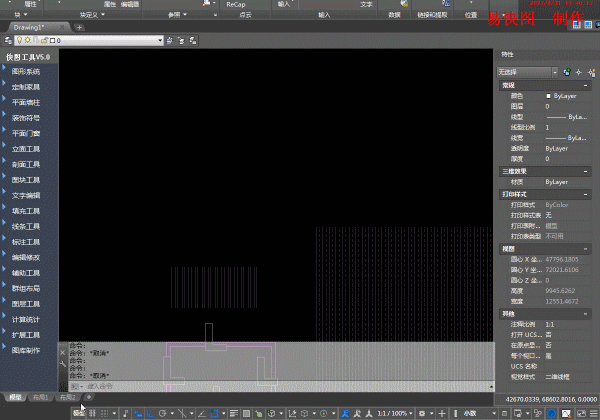Switch to 模型 model tab
Image resolution: width=600 pixels, height=420 pixels.
pos(15,397)
